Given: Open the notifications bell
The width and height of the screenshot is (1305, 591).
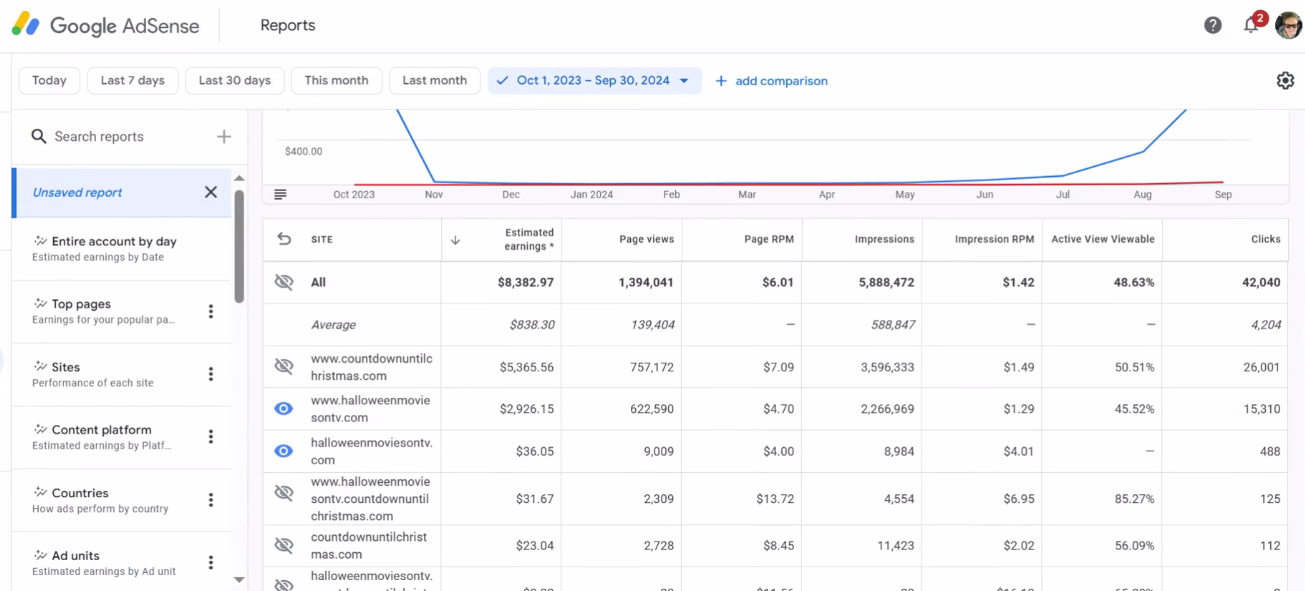Looking at the screenshot, I should coord(1251,25).
